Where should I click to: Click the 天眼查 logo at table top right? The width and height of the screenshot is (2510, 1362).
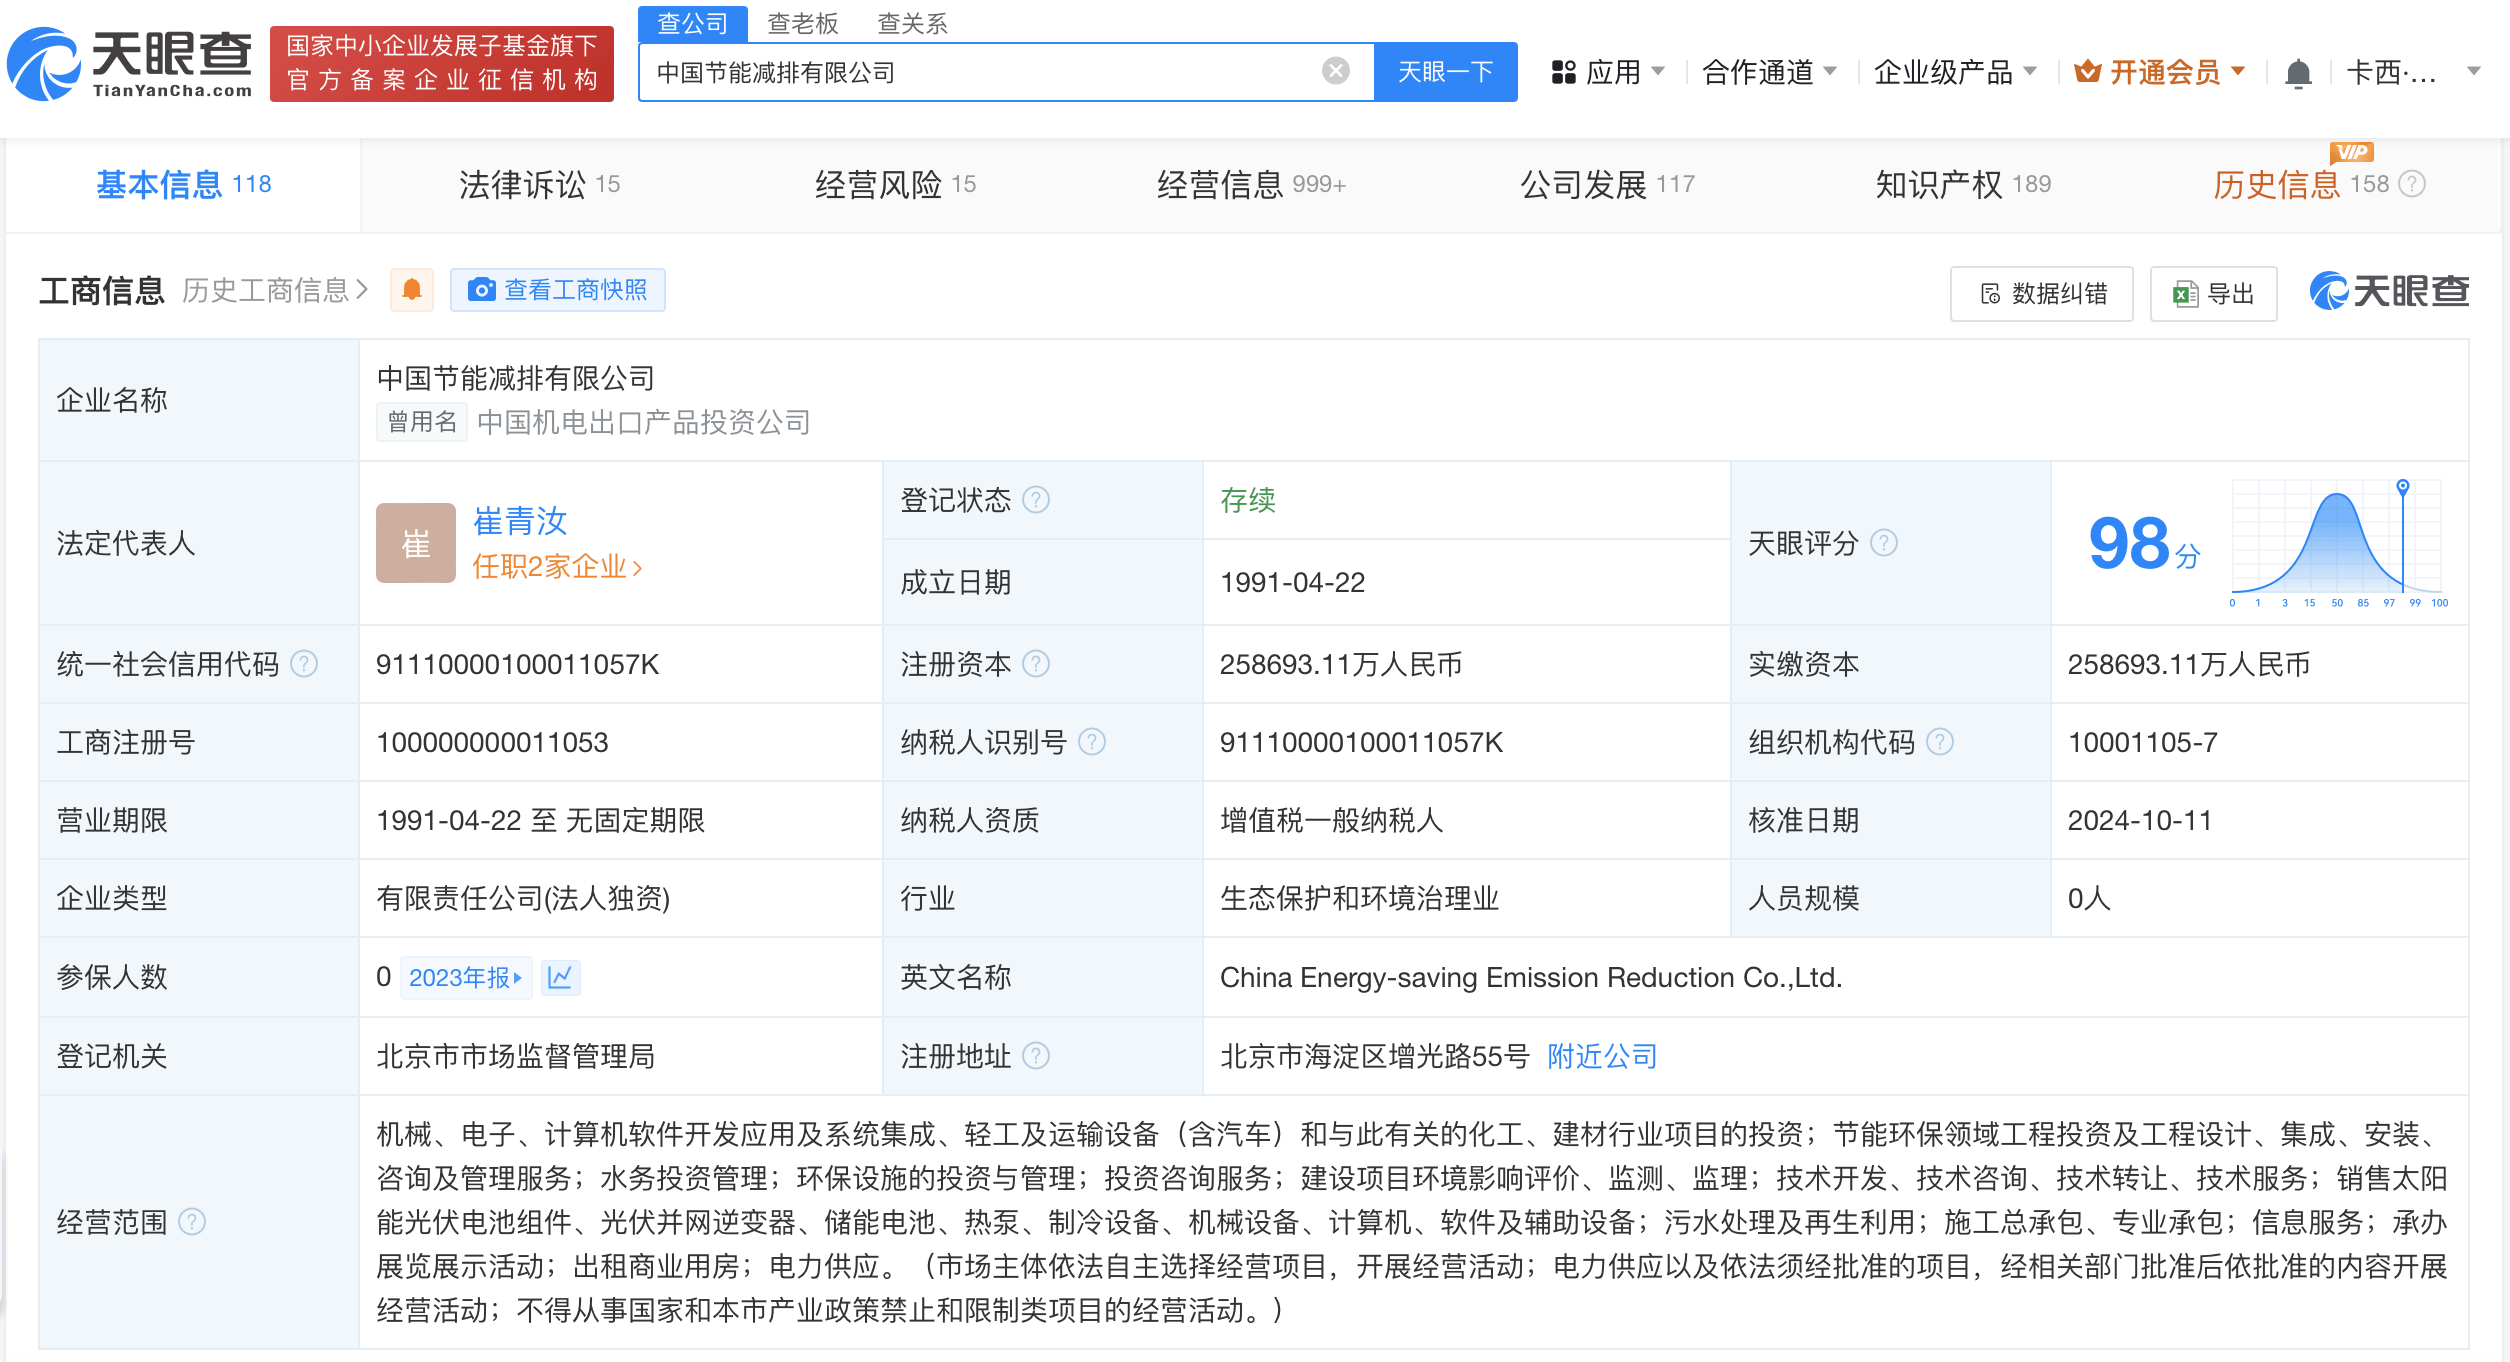2389,291
